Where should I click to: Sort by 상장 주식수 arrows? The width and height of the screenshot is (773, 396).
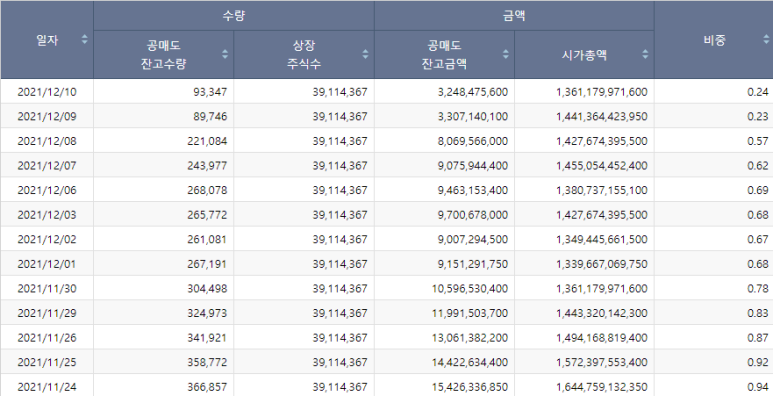point(365,54)
